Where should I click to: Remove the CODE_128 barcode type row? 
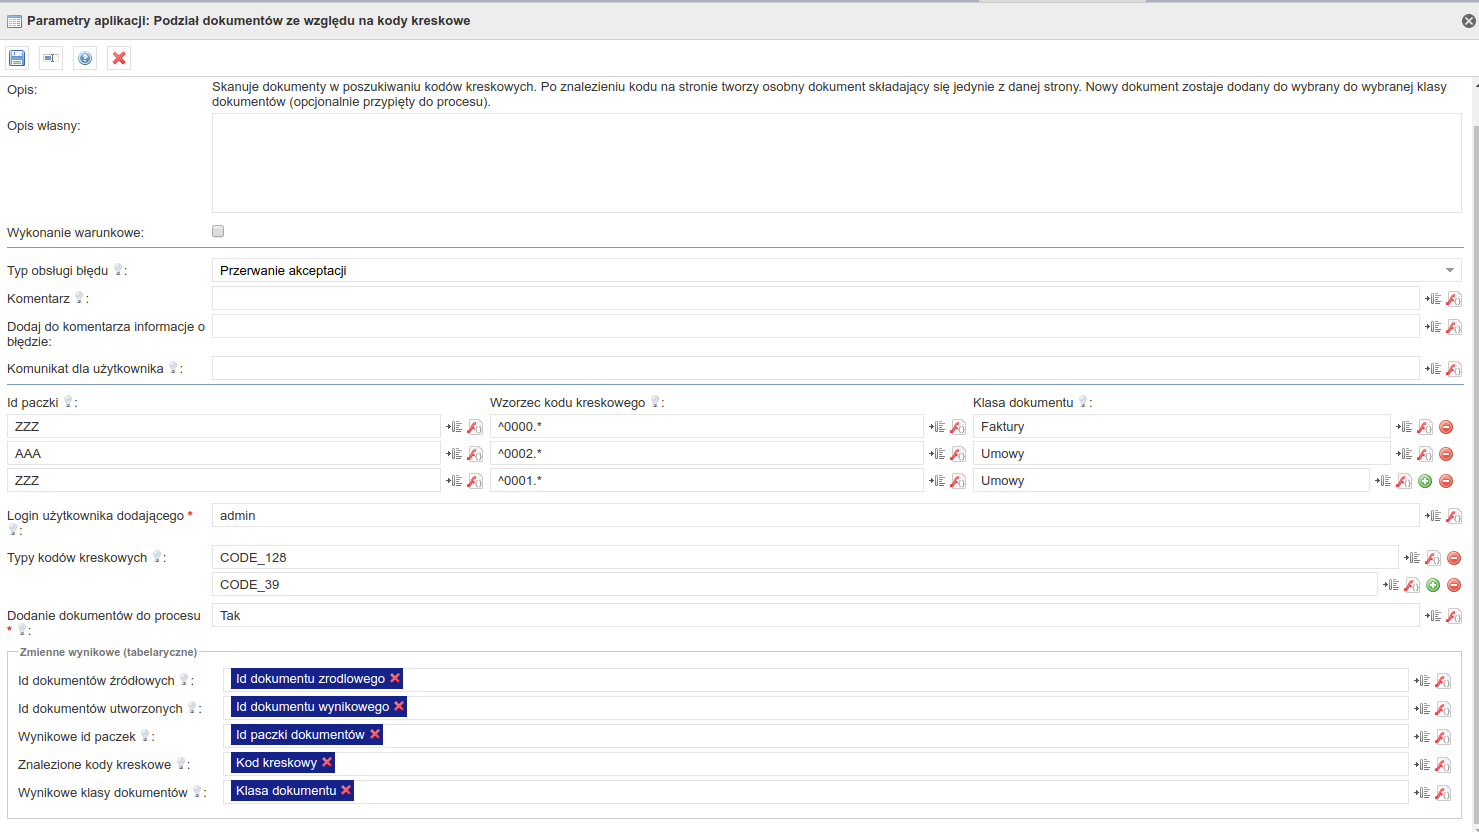(x=1454, y=558)
